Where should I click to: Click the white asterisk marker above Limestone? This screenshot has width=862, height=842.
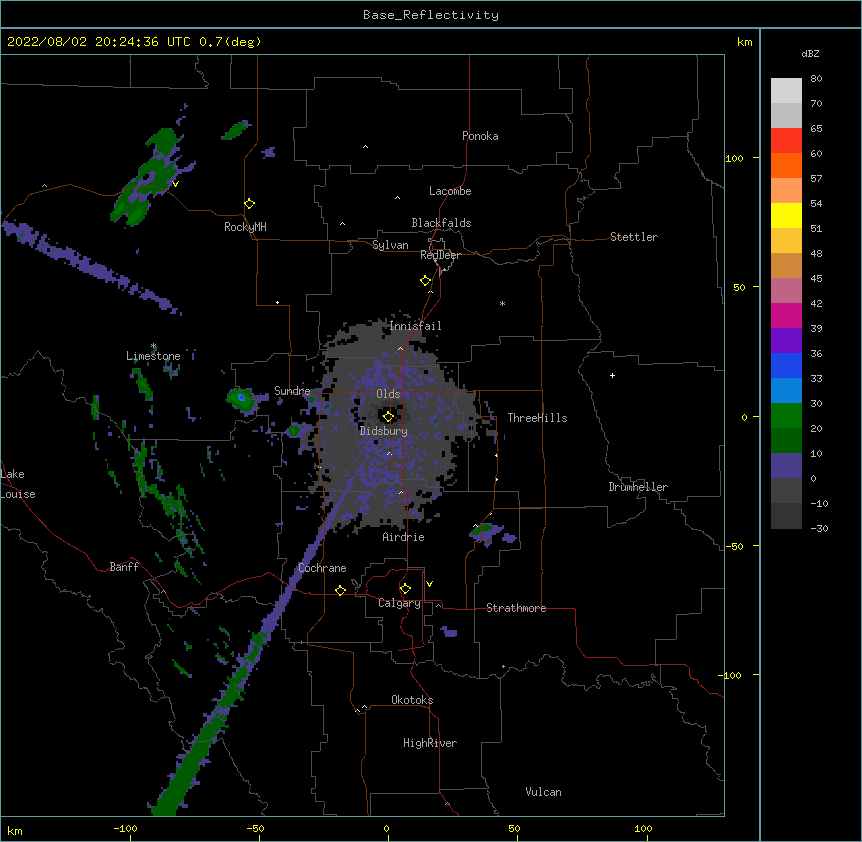tap(153, 346)
